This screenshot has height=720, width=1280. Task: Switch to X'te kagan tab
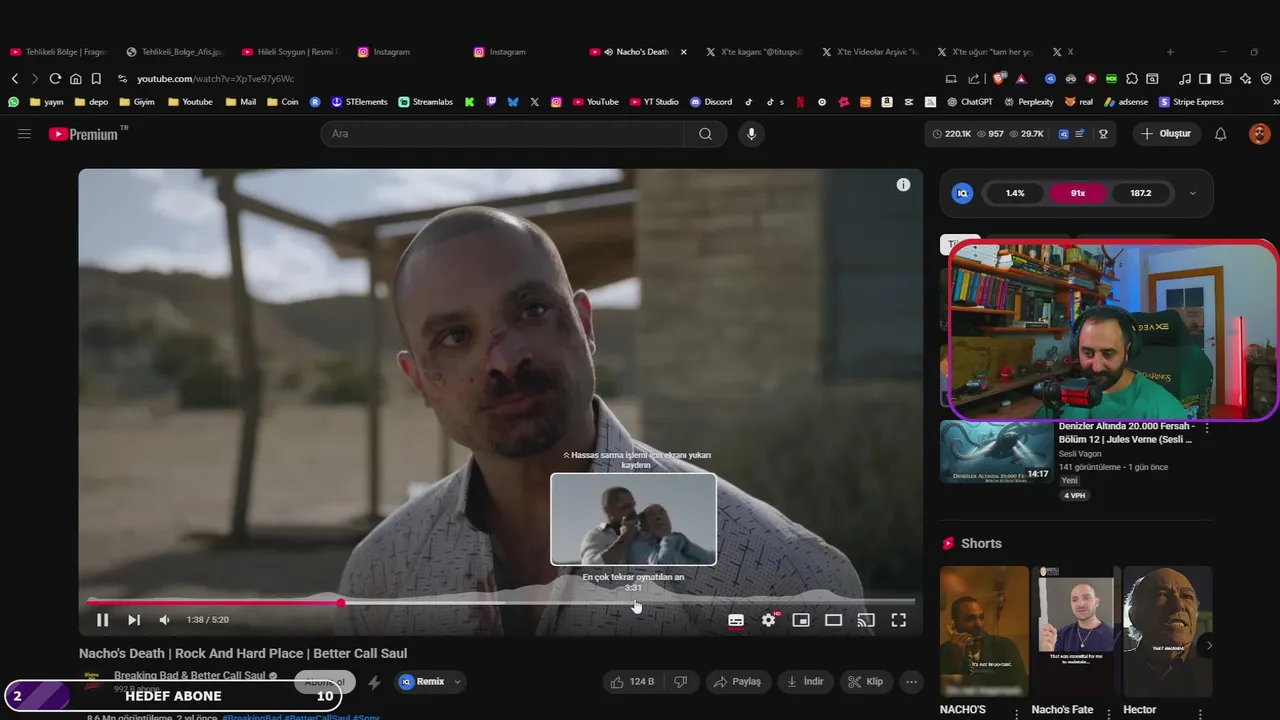point(754,52)
